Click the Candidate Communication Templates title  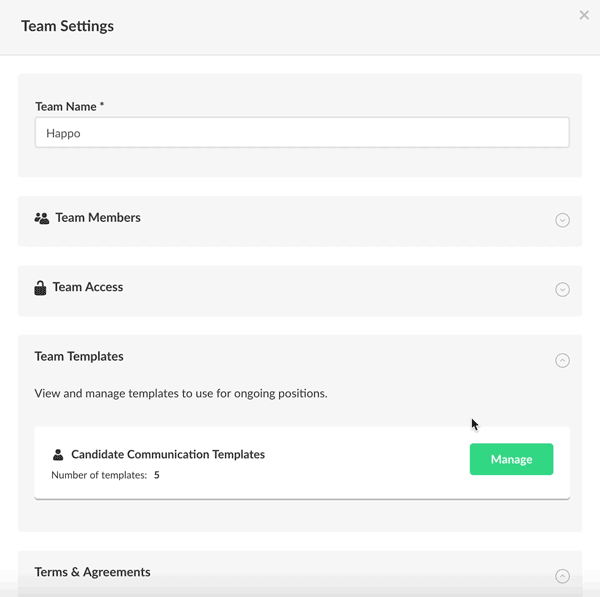pyautogui.click(x=168, y=454)
